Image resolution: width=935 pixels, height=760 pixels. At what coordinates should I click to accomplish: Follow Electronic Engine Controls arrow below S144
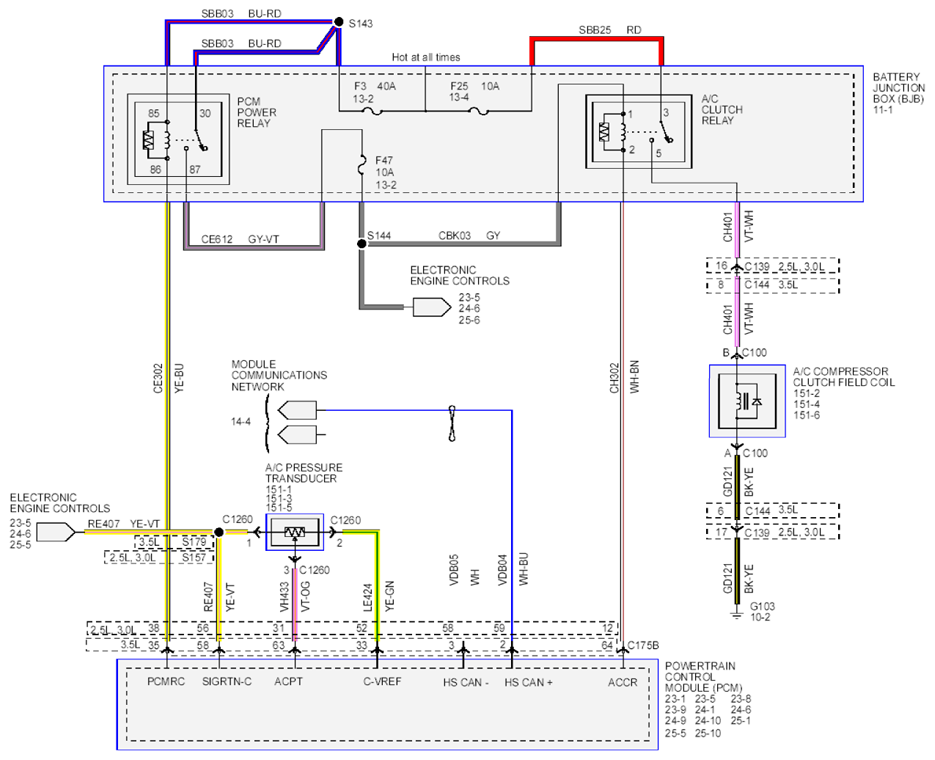pos(432,307)
